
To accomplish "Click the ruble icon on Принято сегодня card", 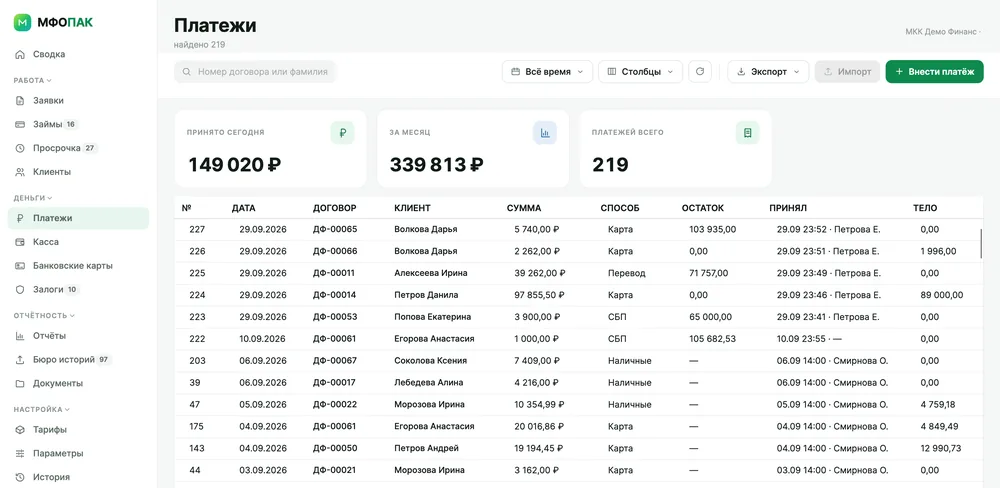I will tap(342, 133).
